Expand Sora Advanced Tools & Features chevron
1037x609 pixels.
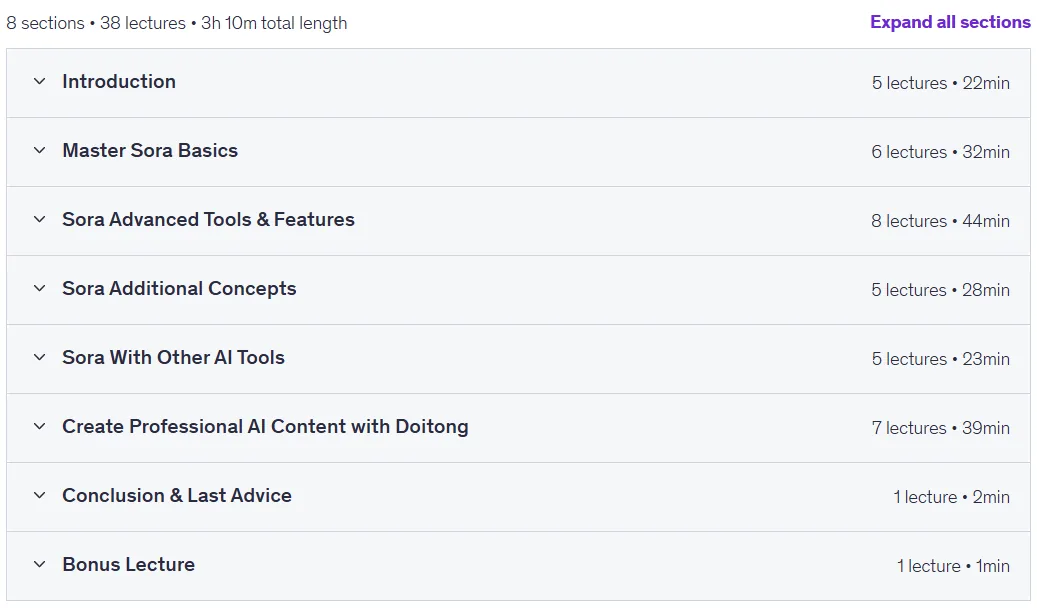(40, 219)
